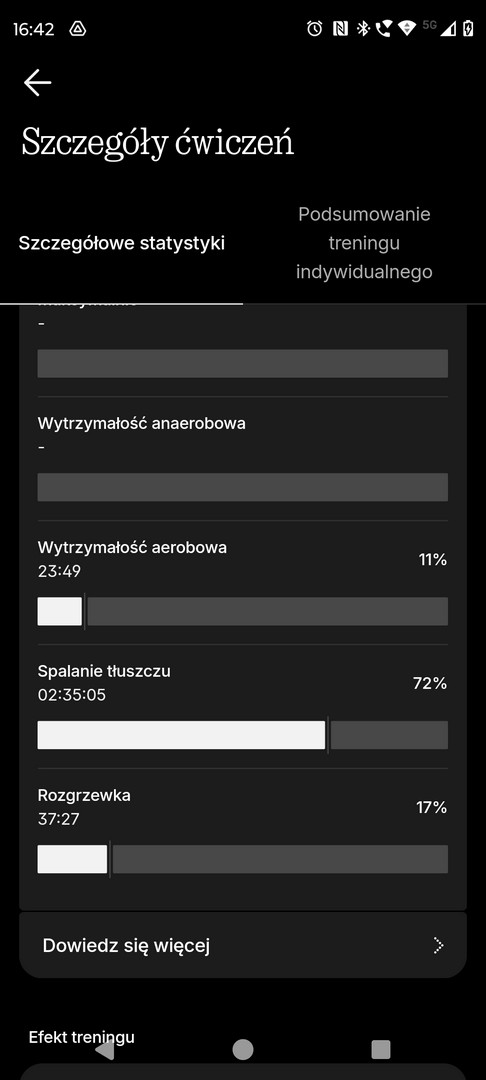Tap the Android back navigation triangle

pos(104,1049)
